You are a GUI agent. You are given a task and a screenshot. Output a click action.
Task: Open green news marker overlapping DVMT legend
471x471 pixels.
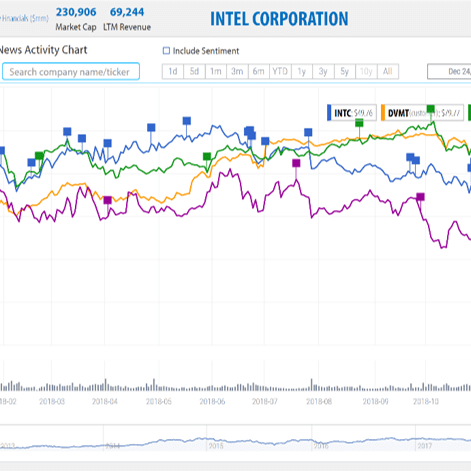(x=431, y=109)
